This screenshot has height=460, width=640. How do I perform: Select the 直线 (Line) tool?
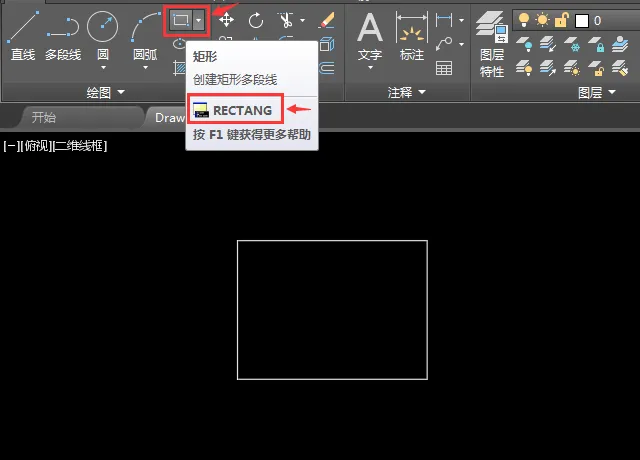coord(23,36)
